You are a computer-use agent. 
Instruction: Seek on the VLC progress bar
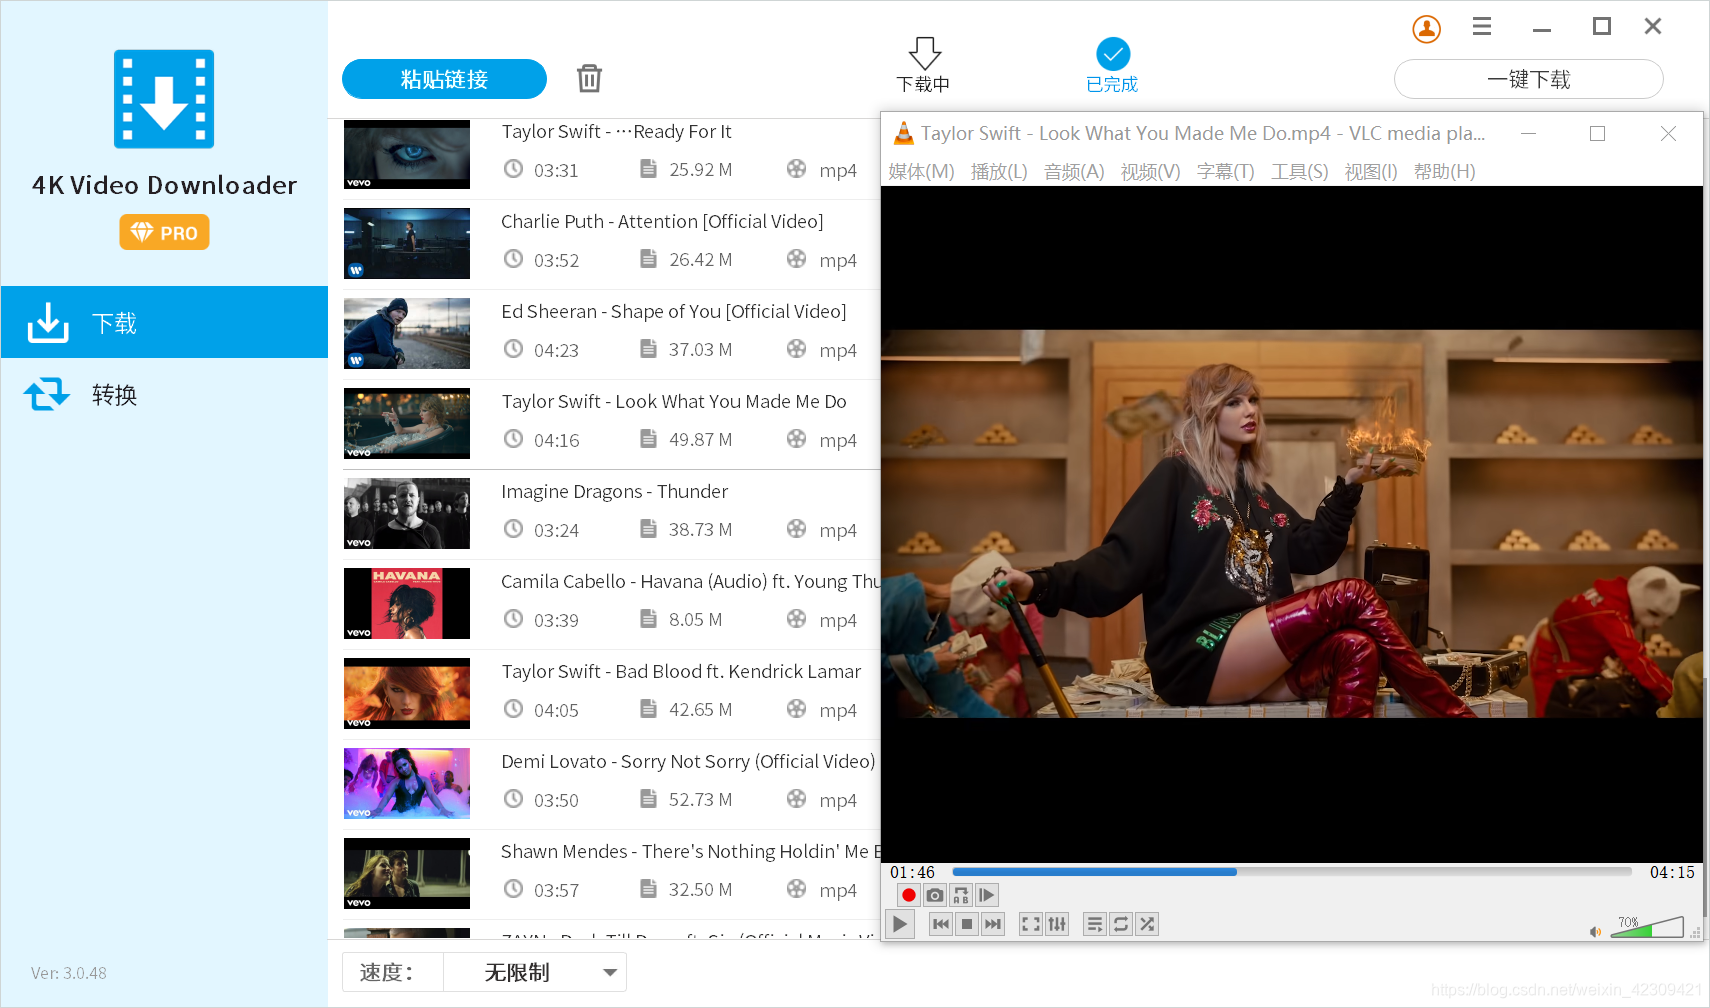[x=1292, y=872]
